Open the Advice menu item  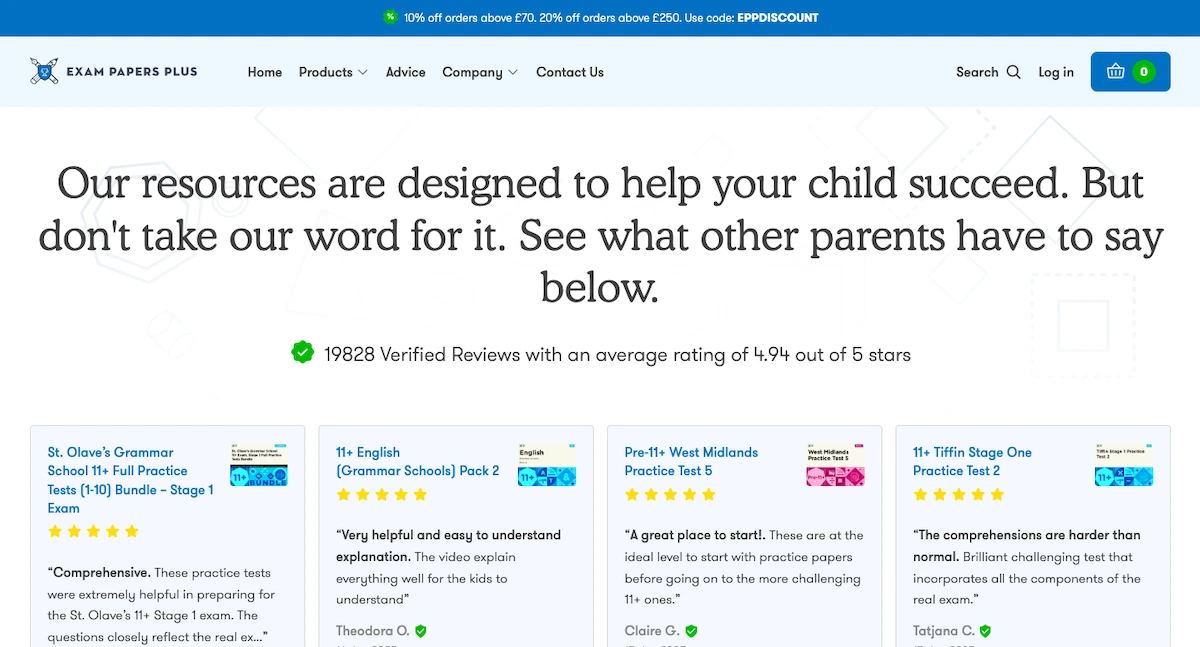point(405,72)
